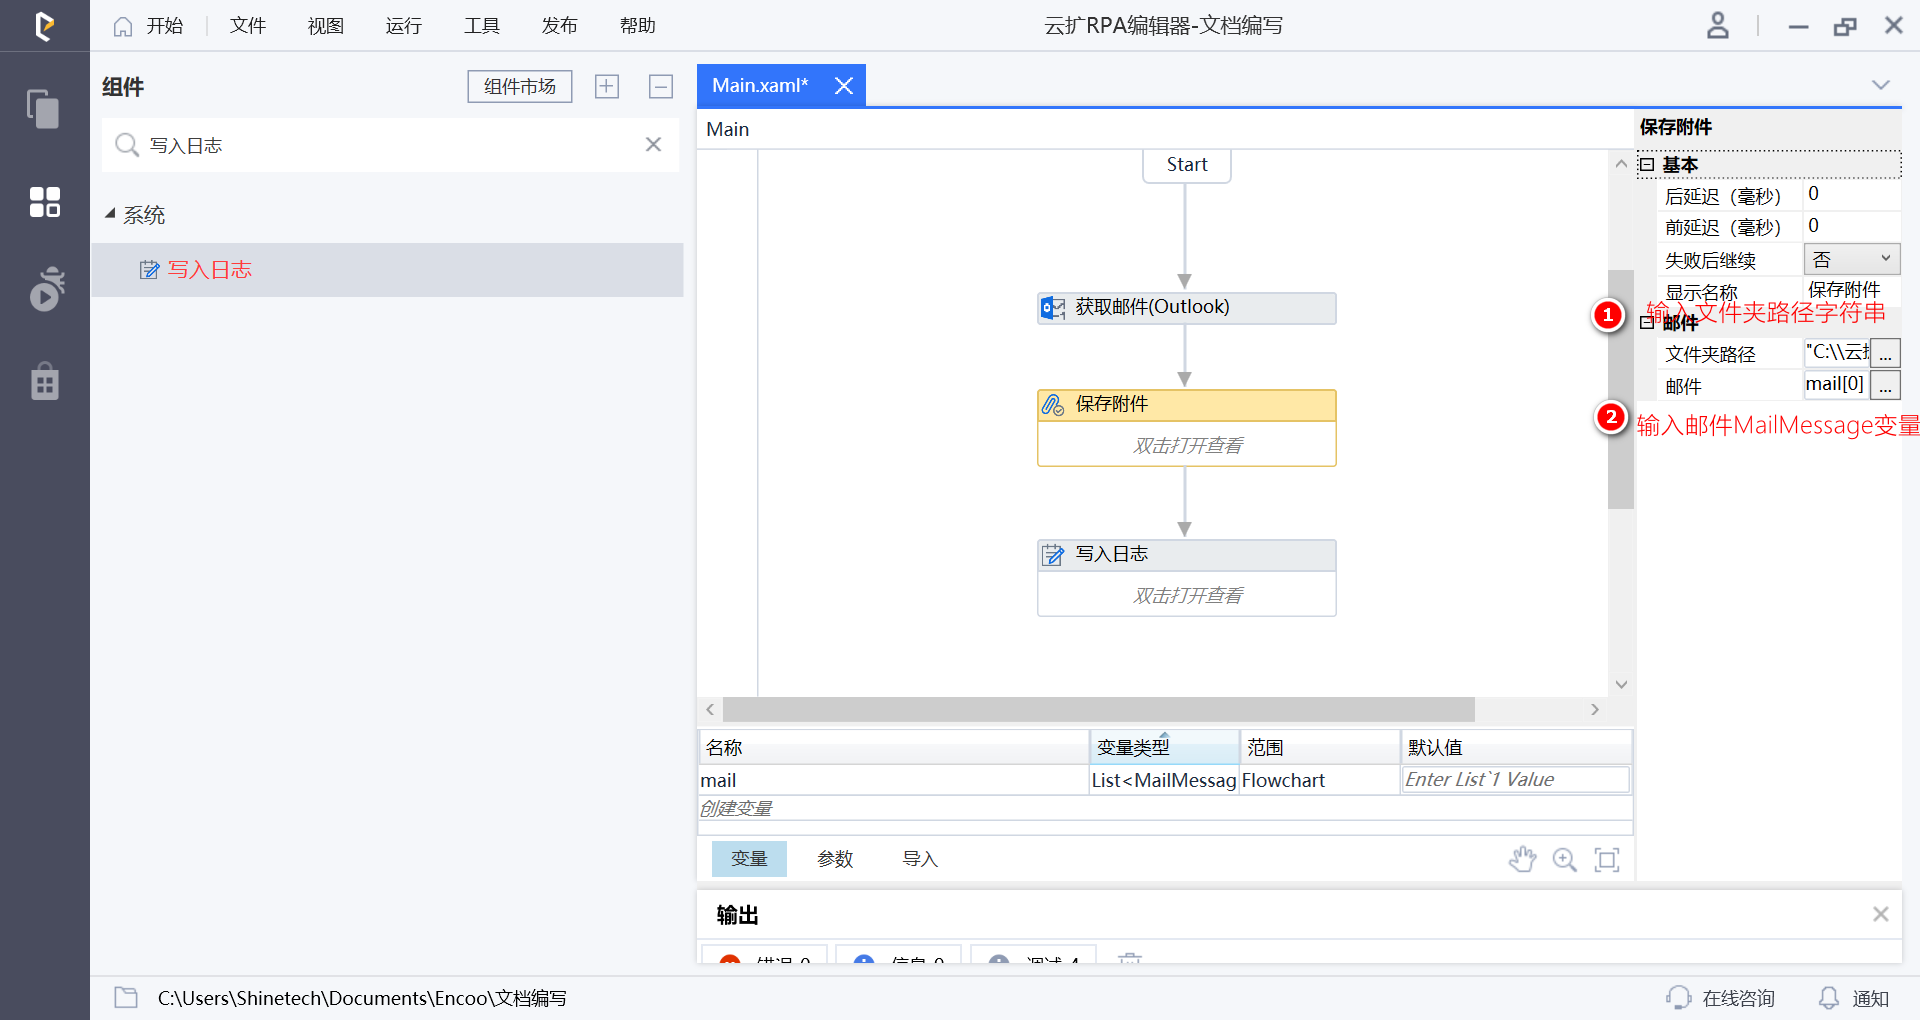Open the user account icon
This screenshot has width=1920, height=1020.
pos(1717,25)
